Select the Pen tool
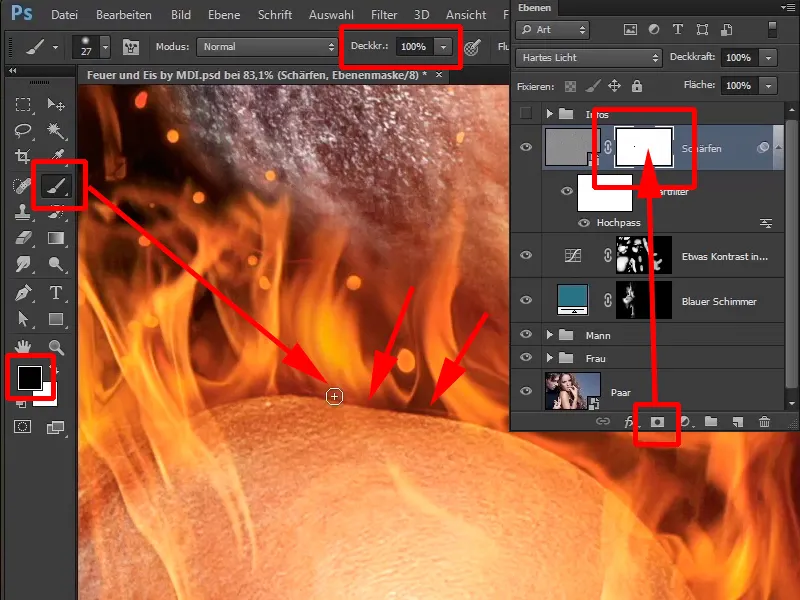Screen dimensions: 800x600 pos(23,293)
